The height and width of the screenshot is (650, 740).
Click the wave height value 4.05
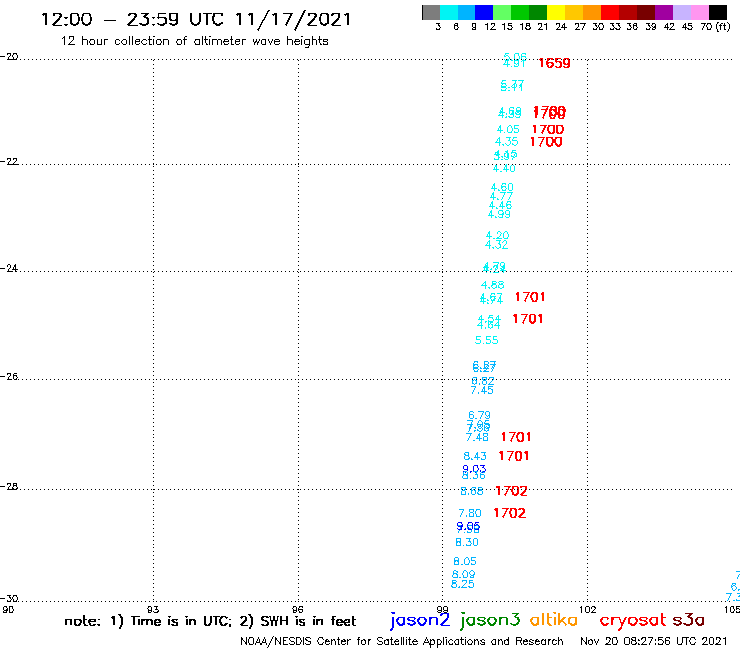(508, 129)
